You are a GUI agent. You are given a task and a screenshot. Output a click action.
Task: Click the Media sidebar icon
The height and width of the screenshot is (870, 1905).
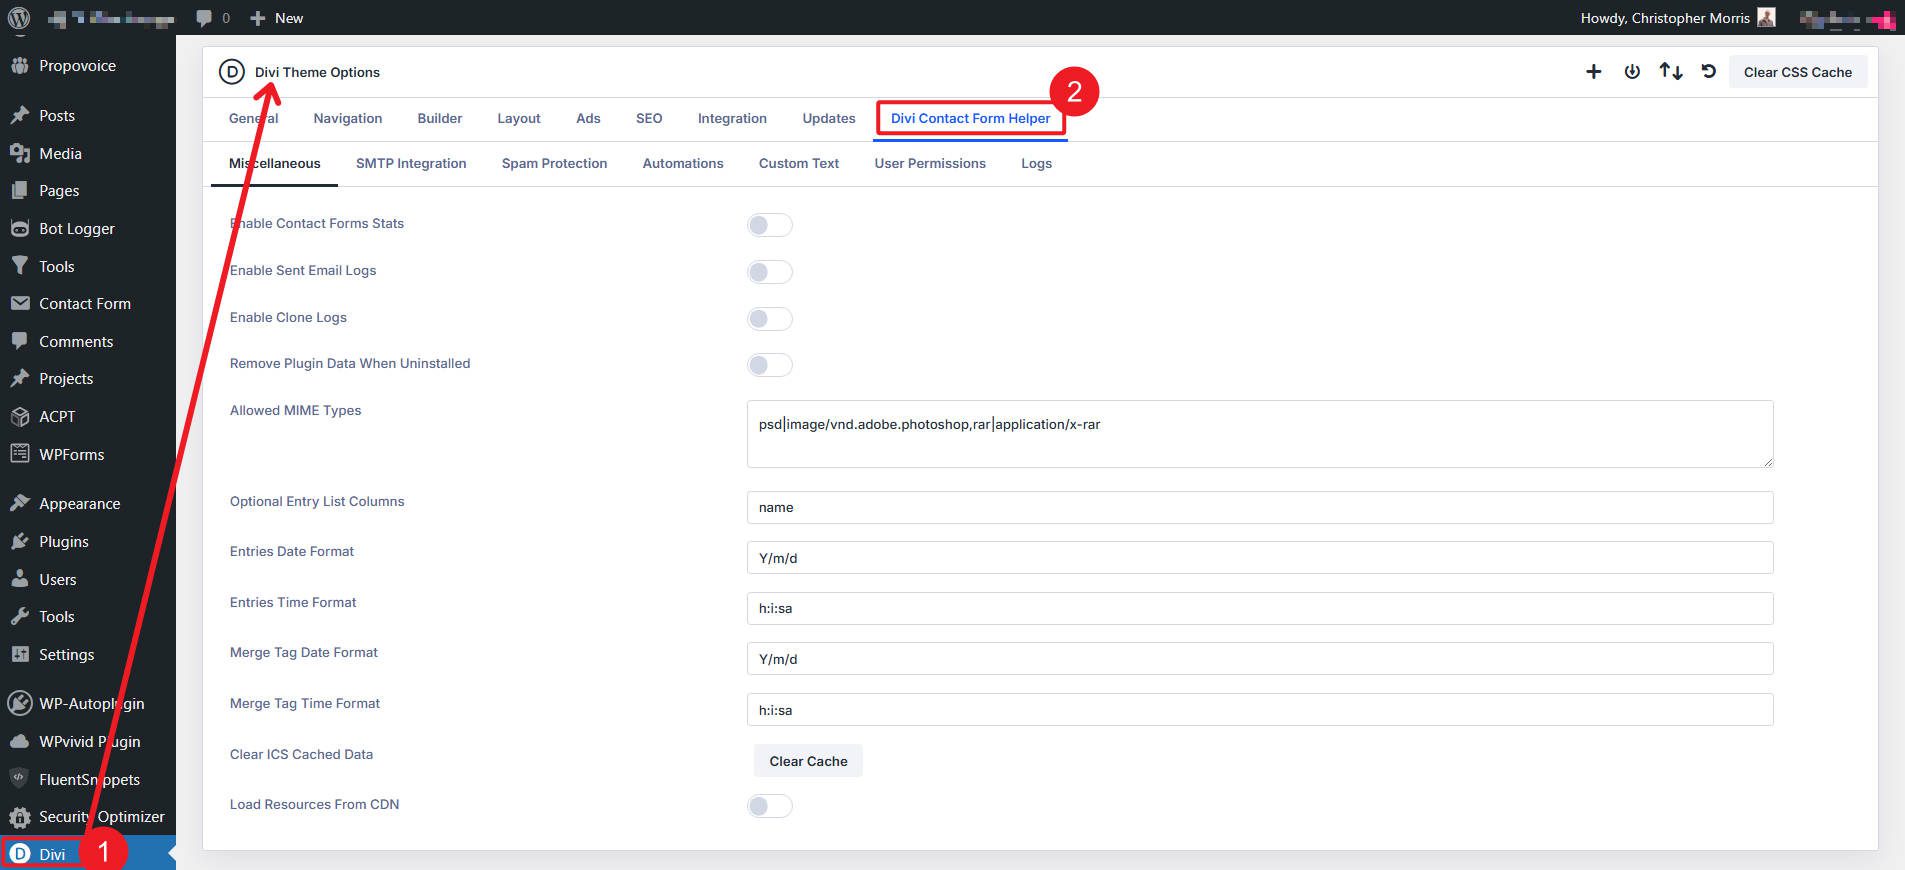click(20, 154)
